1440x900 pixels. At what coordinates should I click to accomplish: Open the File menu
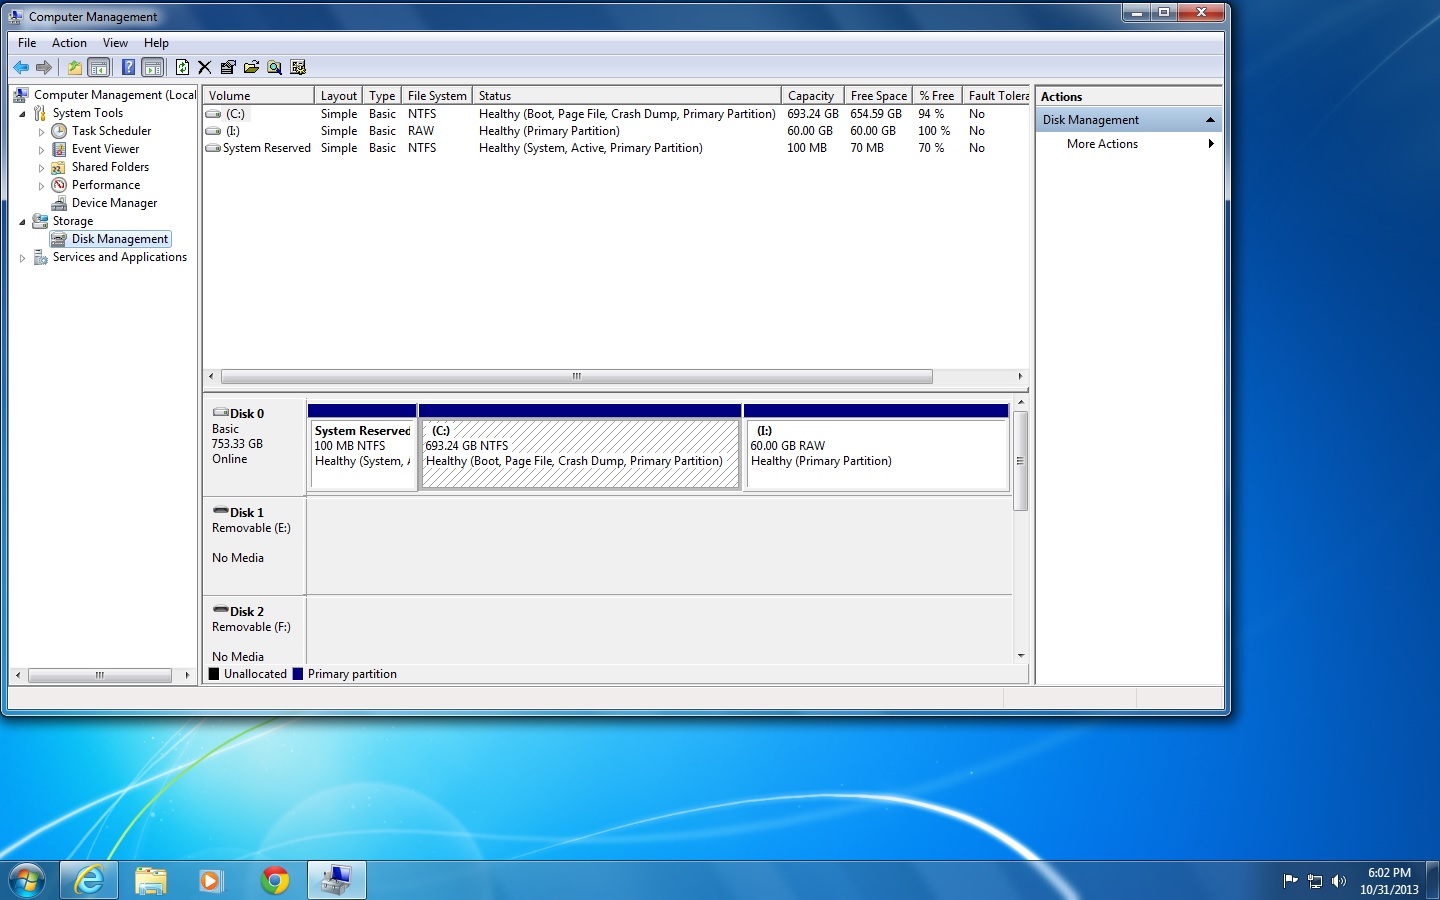(x=27, y=43)
